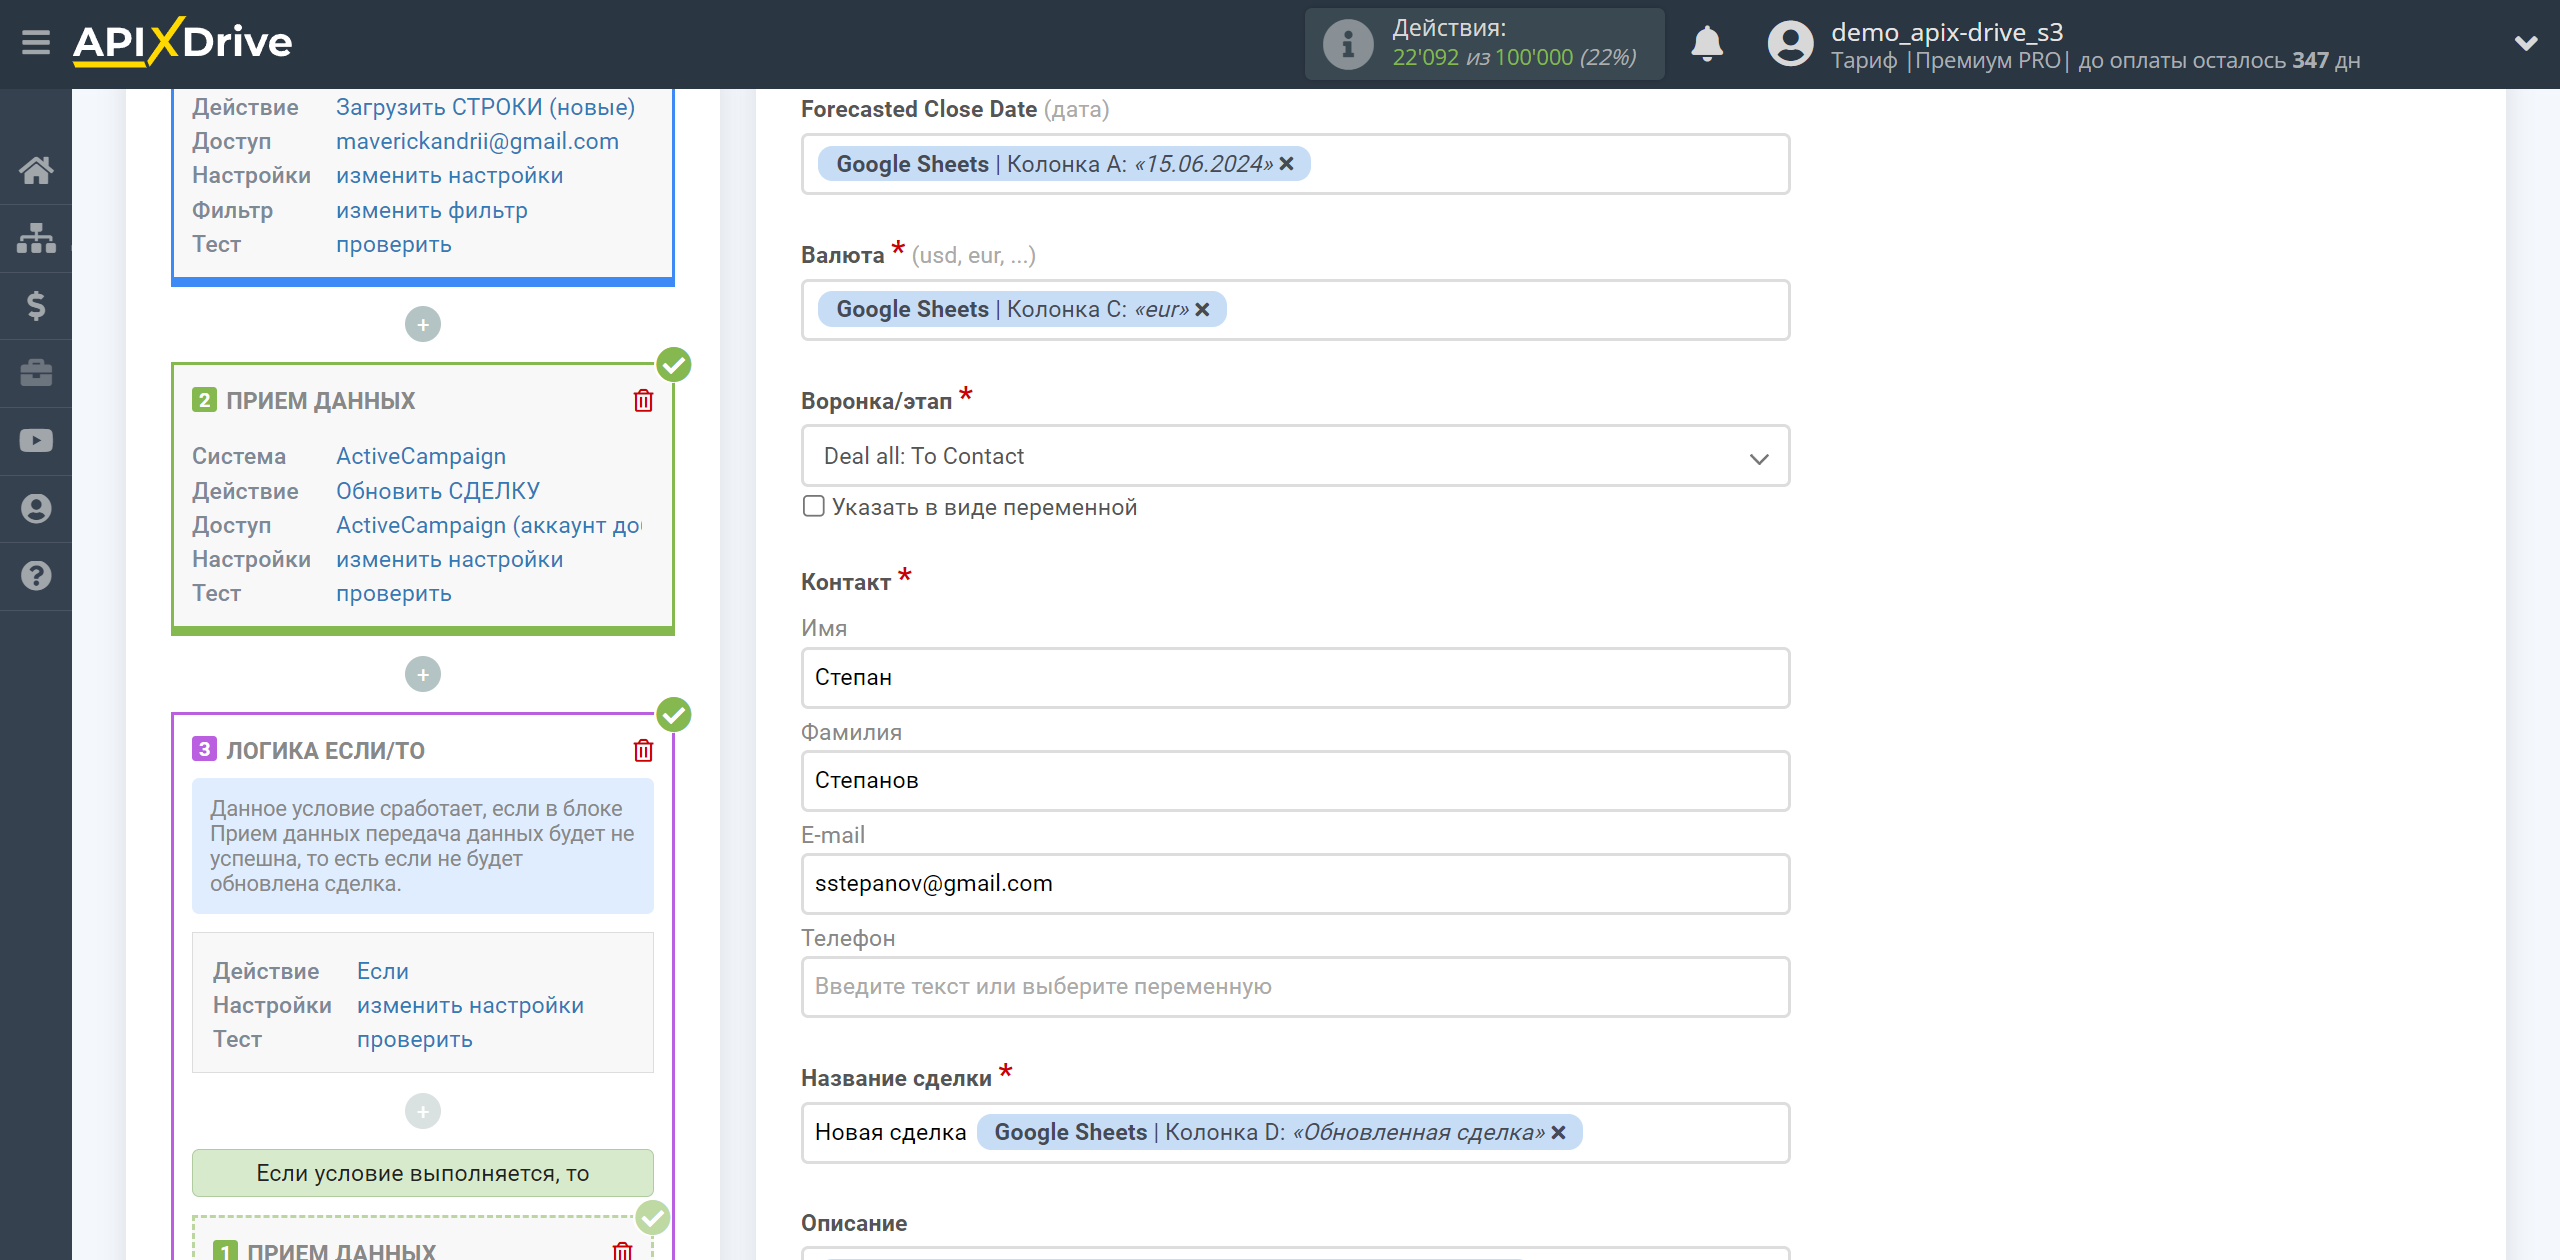Viewport: 2560px width, 1260px height.
Task: Delete nested ПРИЕМ ДАННЫХ block 1
Action: point(622,1251)
